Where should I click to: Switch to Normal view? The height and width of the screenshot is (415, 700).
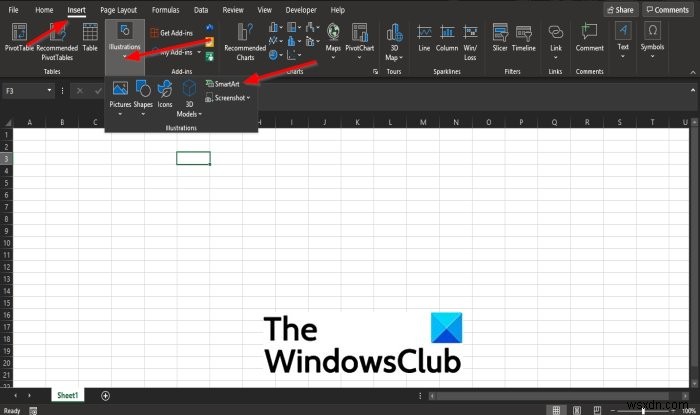[x=556, y=410]
